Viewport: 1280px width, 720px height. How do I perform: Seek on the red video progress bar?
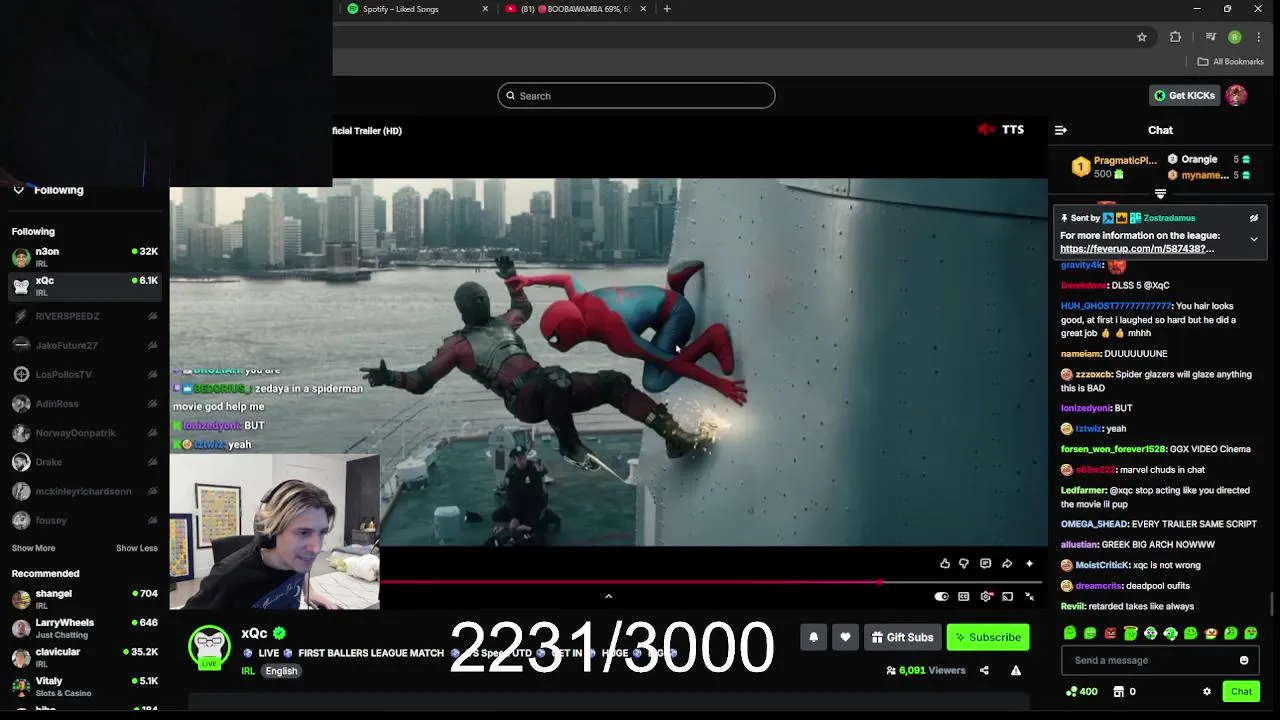point(710,582)
